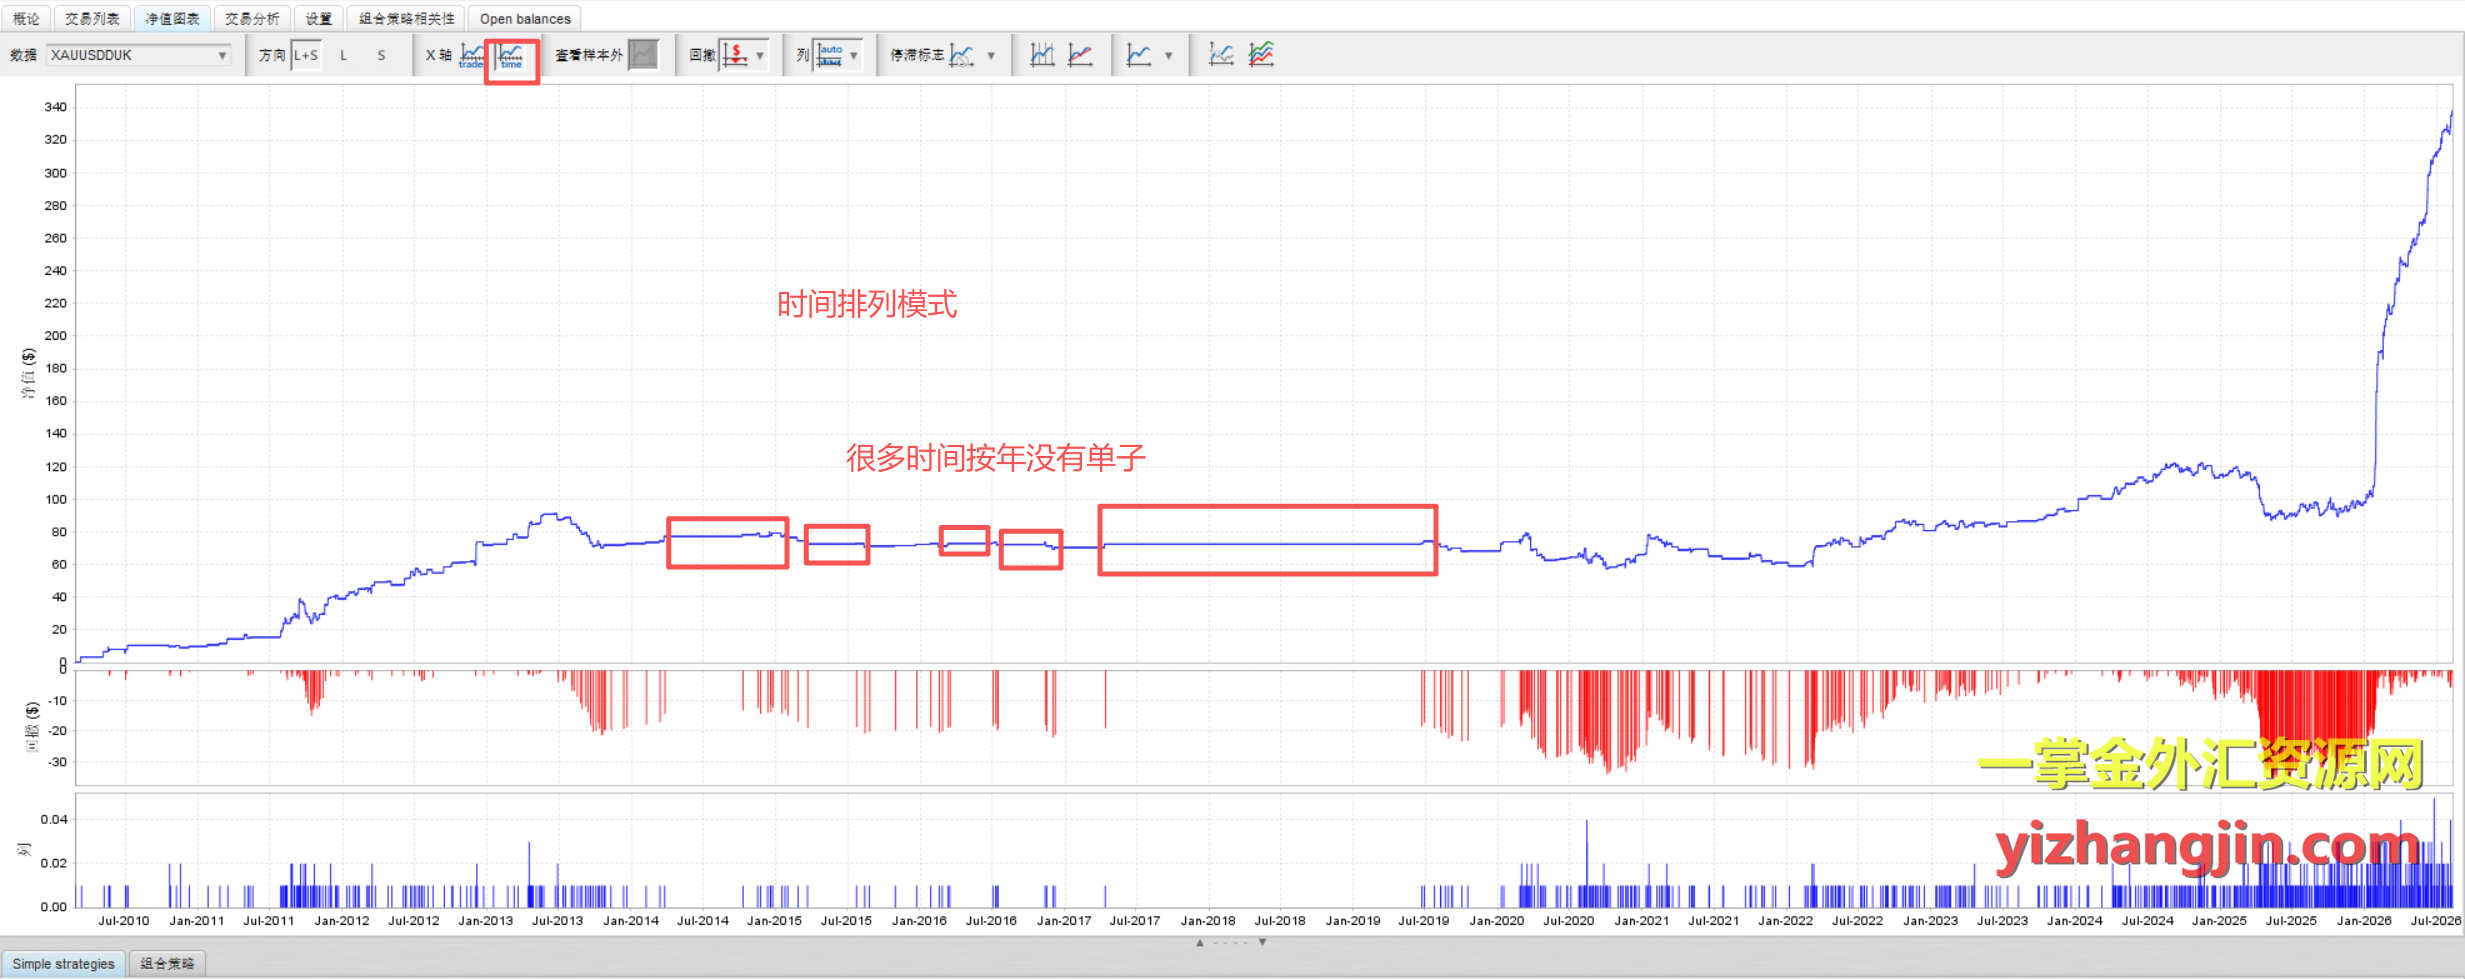The width and height of the screenshot is (2465, 979).
Task: Go to the 交易分析 tab
Action: pos(252,18)
